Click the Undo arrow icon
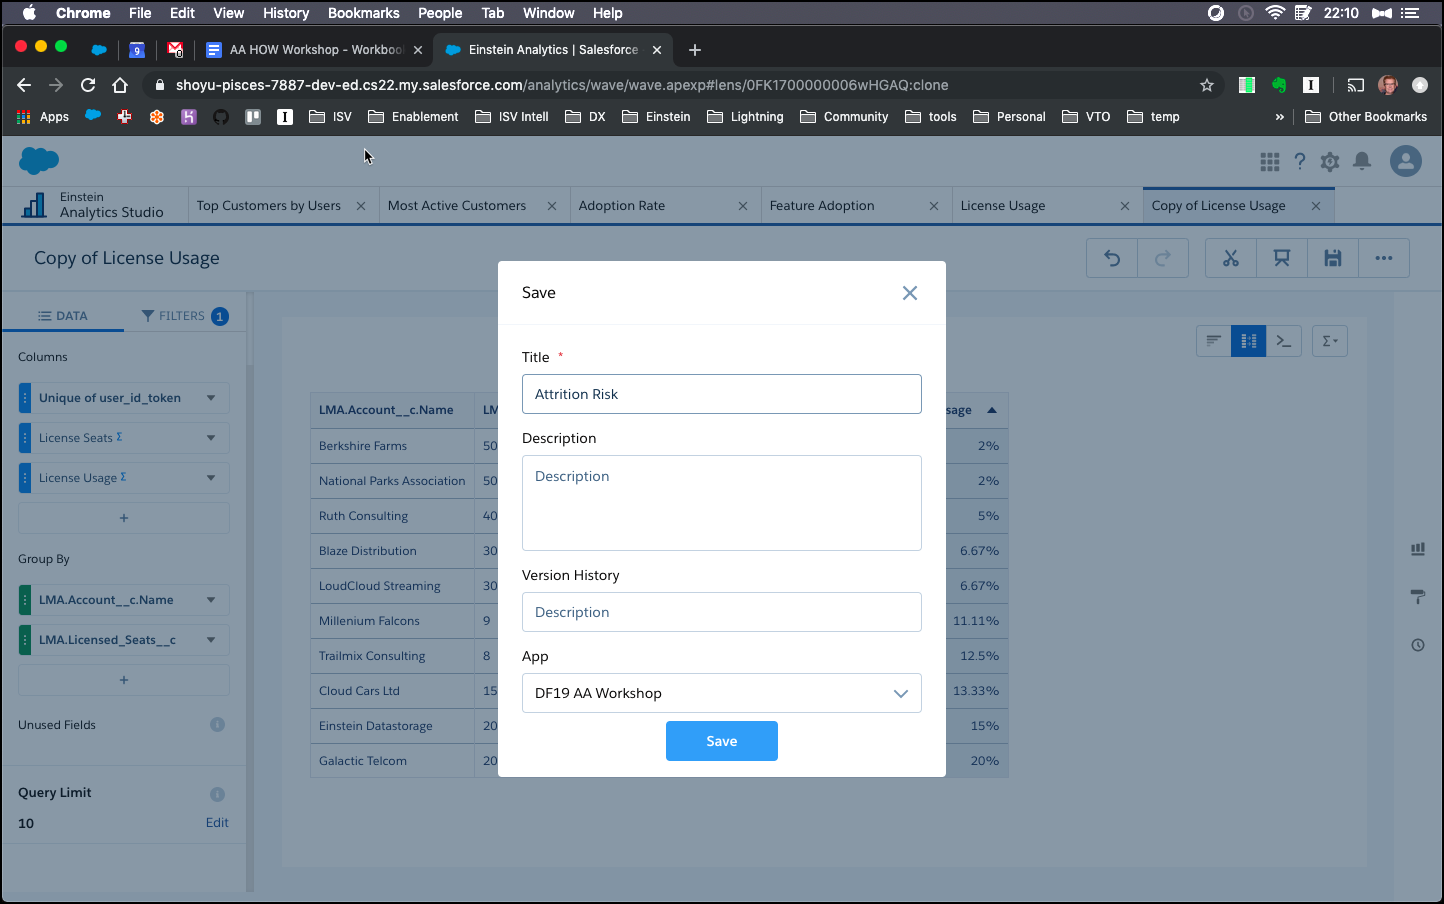 tap(1112, 258)
